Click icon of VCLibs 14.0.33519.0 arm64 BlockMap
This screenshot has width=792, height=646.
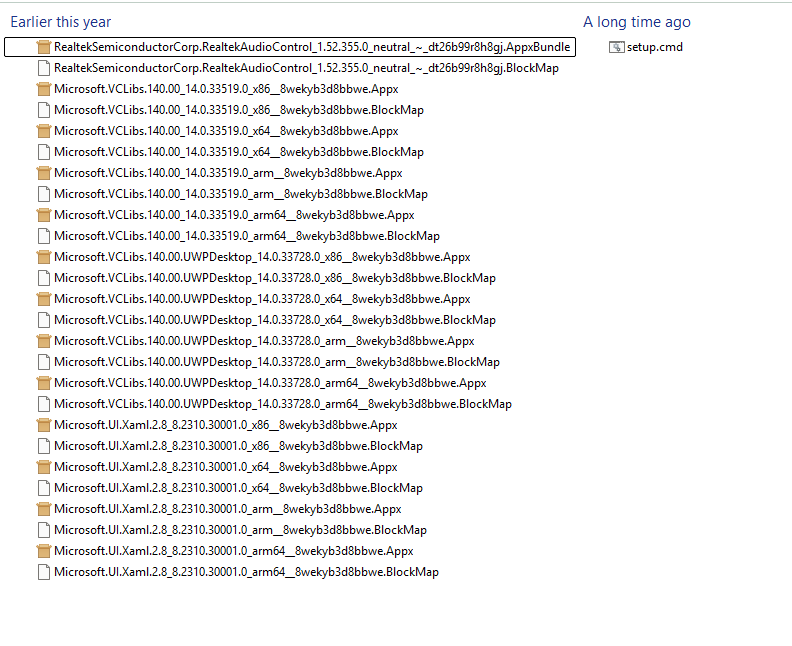(44, 236)
